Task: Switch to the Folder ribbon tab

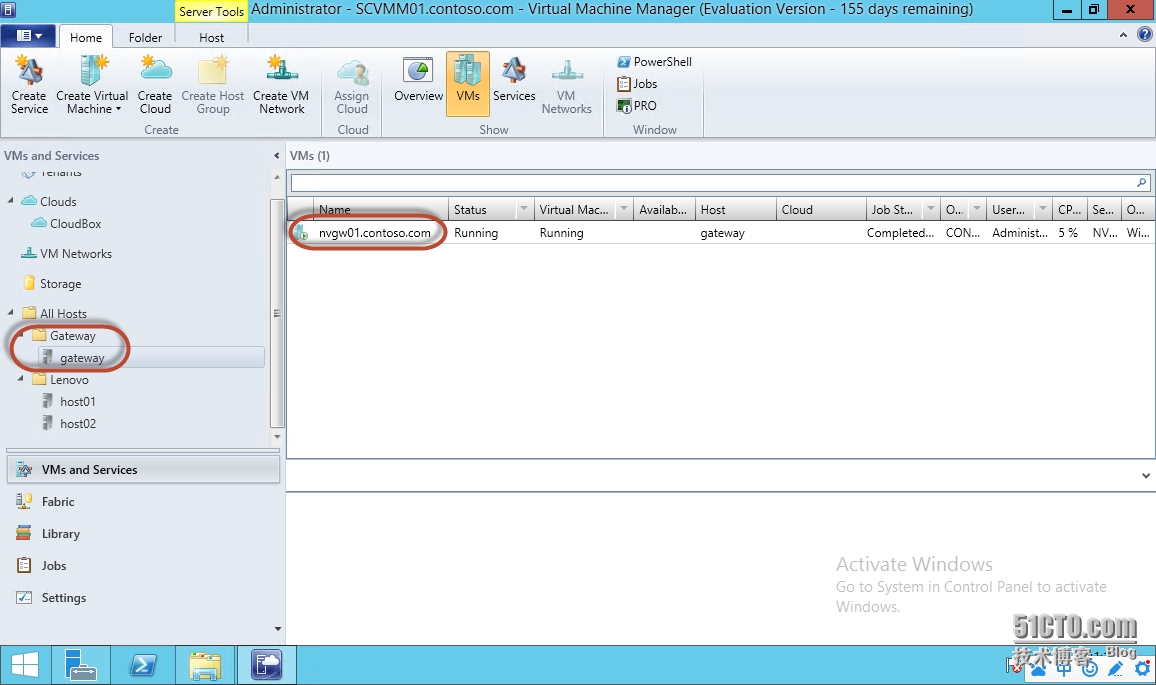Action: pyautogui.click(x=145, y=38)
